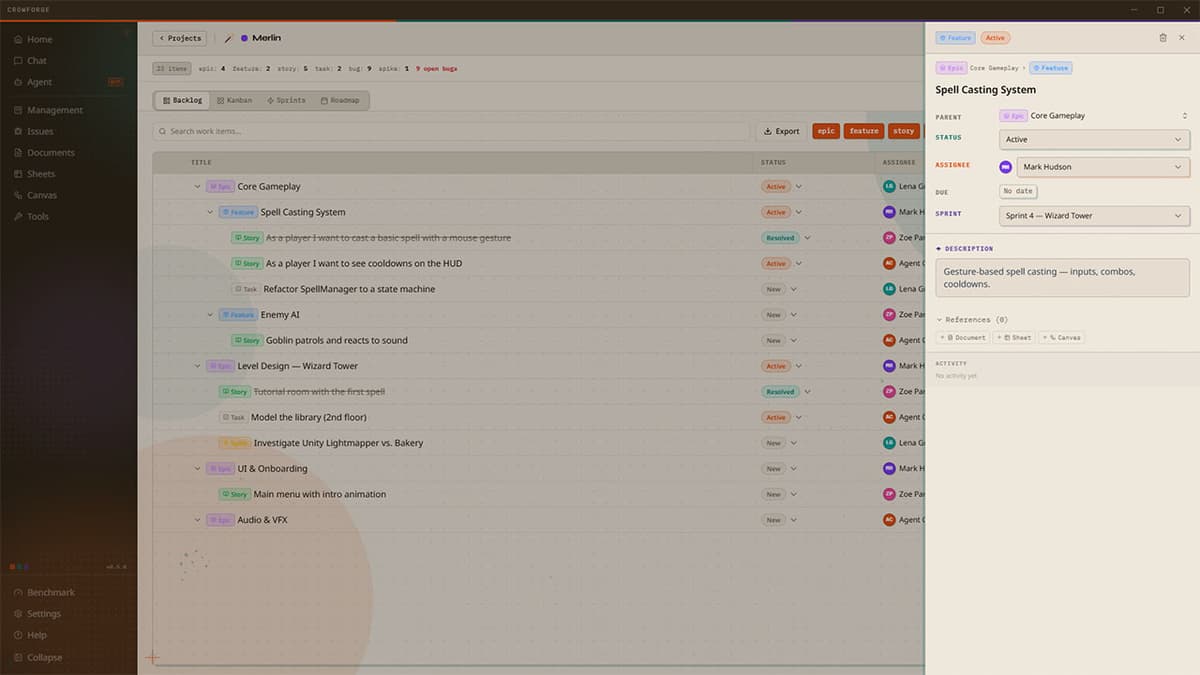Open the Assignee dropdown Mark Hudson
Screen dimensions: 1200x675
click(1103, 167)
